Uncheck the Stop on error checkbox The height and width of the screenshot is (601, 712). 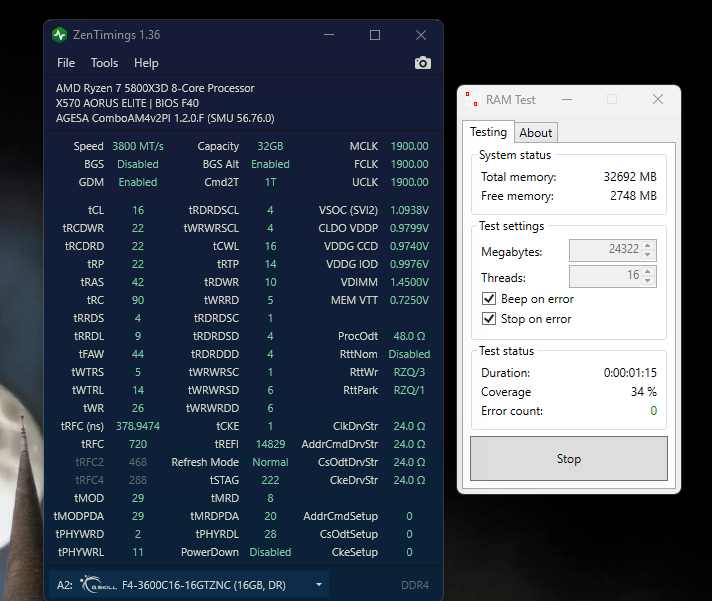coord(489,319)
